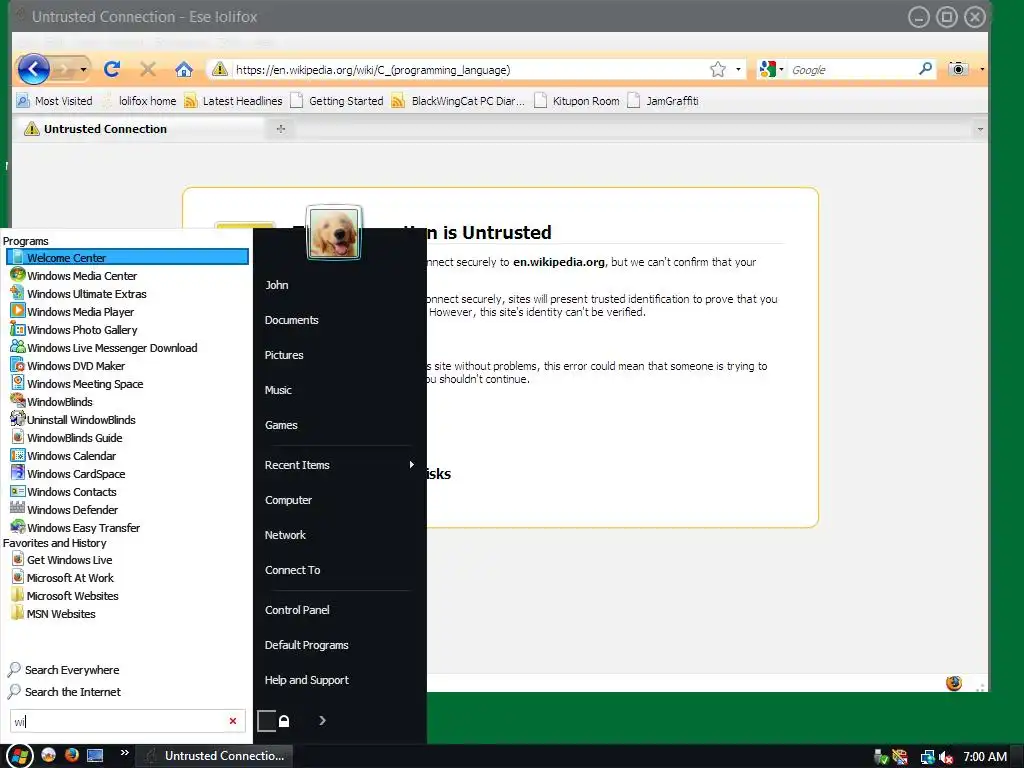Click the browser Back button
Viewport: 1024px width, 768px height.
point(33,69)
